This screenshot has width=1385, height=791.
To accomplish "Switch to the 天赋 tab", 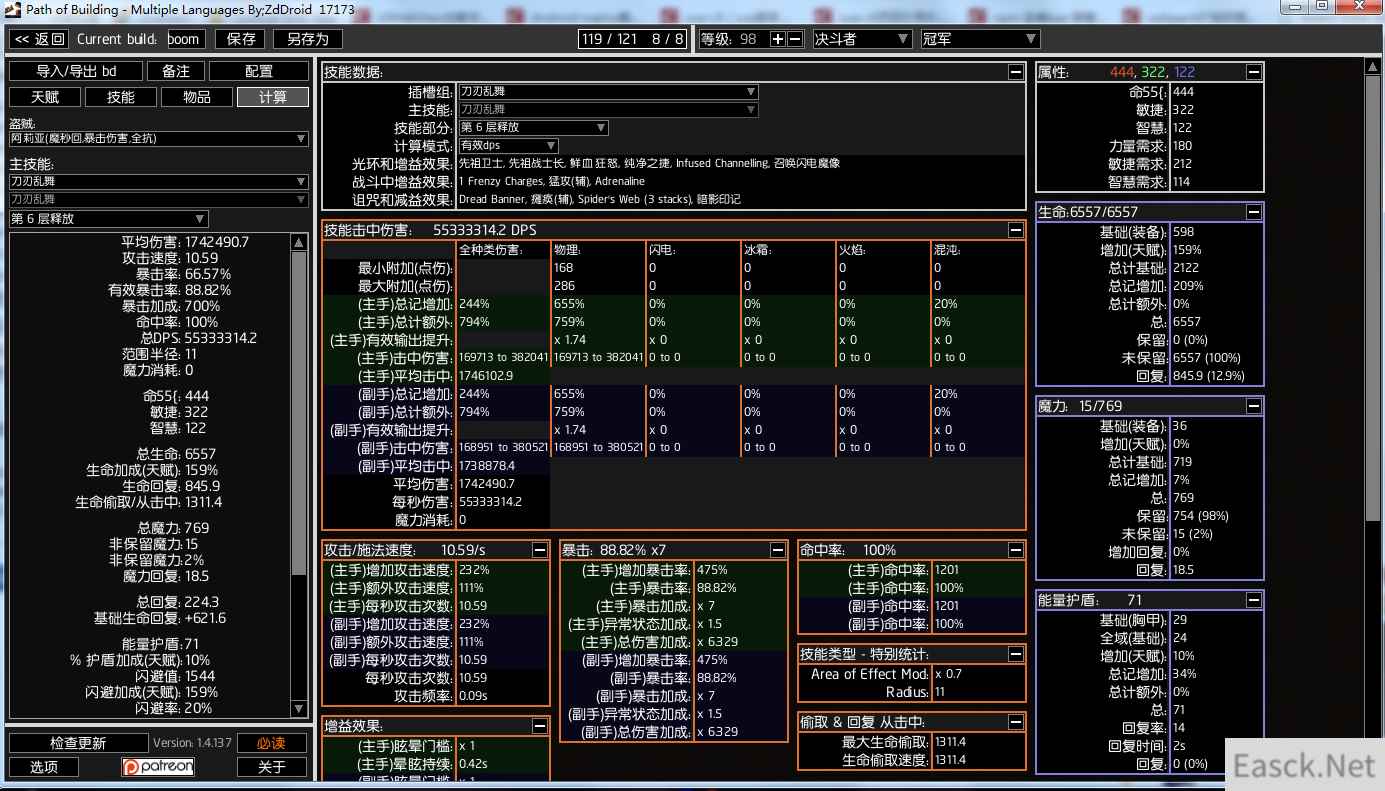I will pos(45,97).
